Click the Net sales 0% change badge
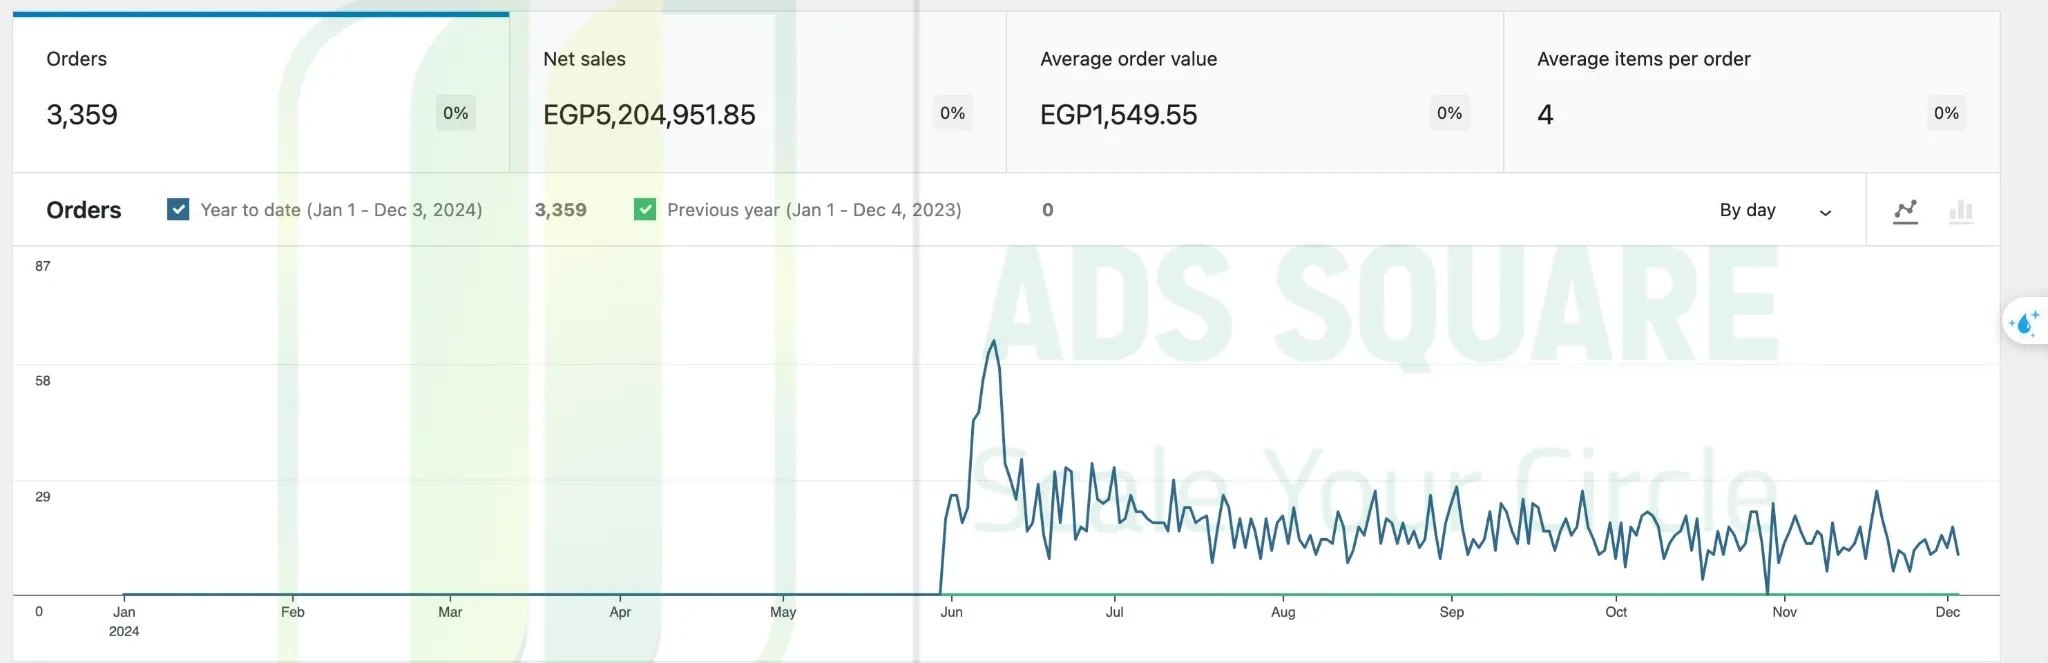The height and width of the screenshot is (663, 2048). click(x=953, y=113)
